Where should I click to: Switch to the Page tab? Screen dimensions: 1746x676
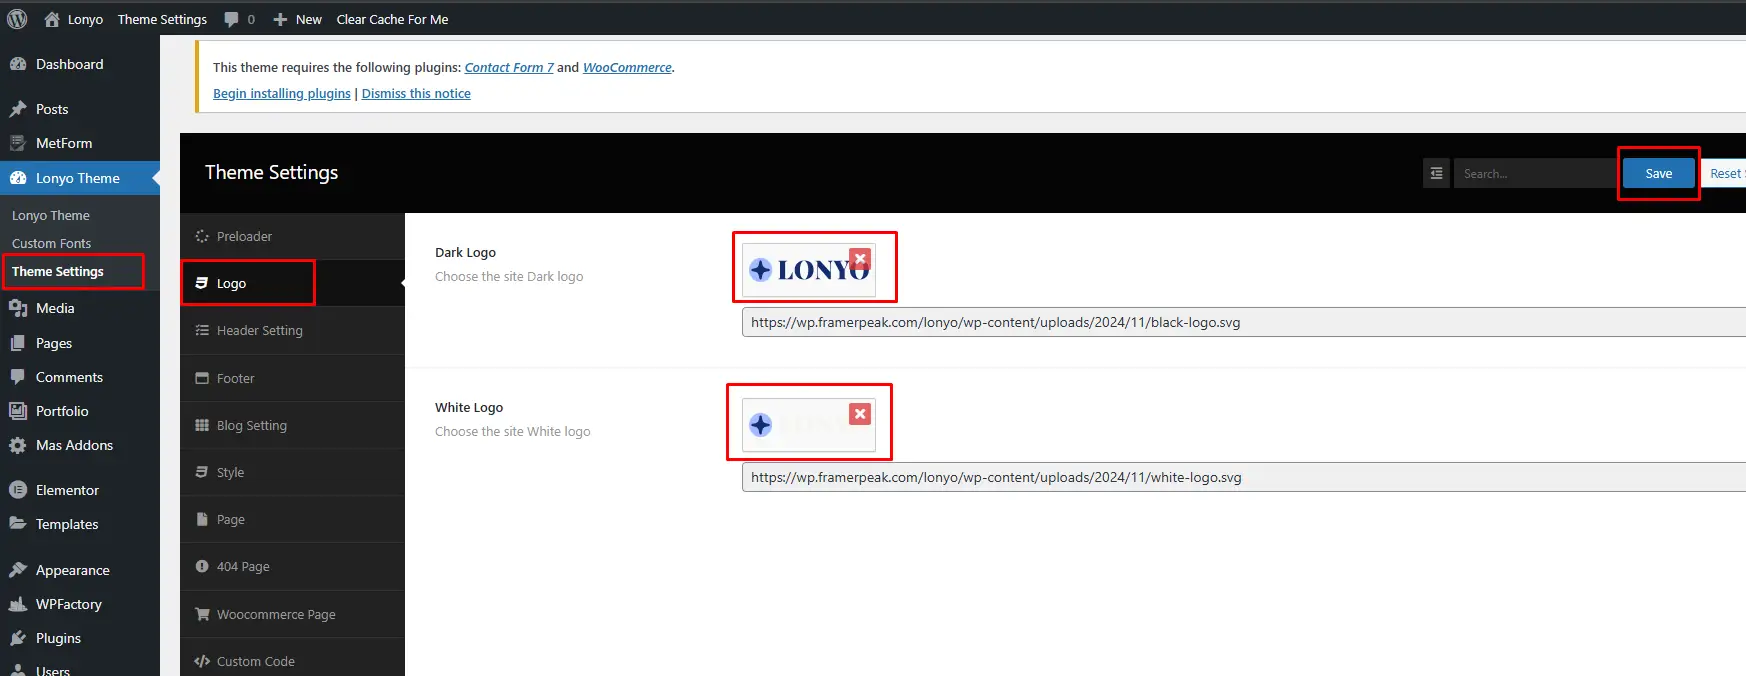coord(292,519)
